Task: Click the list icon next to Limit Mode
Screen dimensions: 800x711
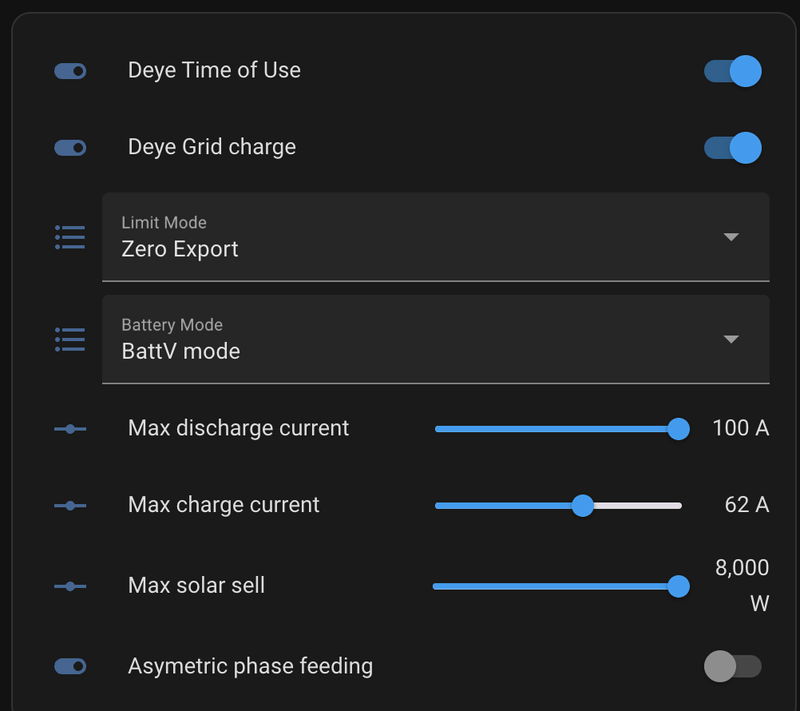Action: (x=70, y=237)
